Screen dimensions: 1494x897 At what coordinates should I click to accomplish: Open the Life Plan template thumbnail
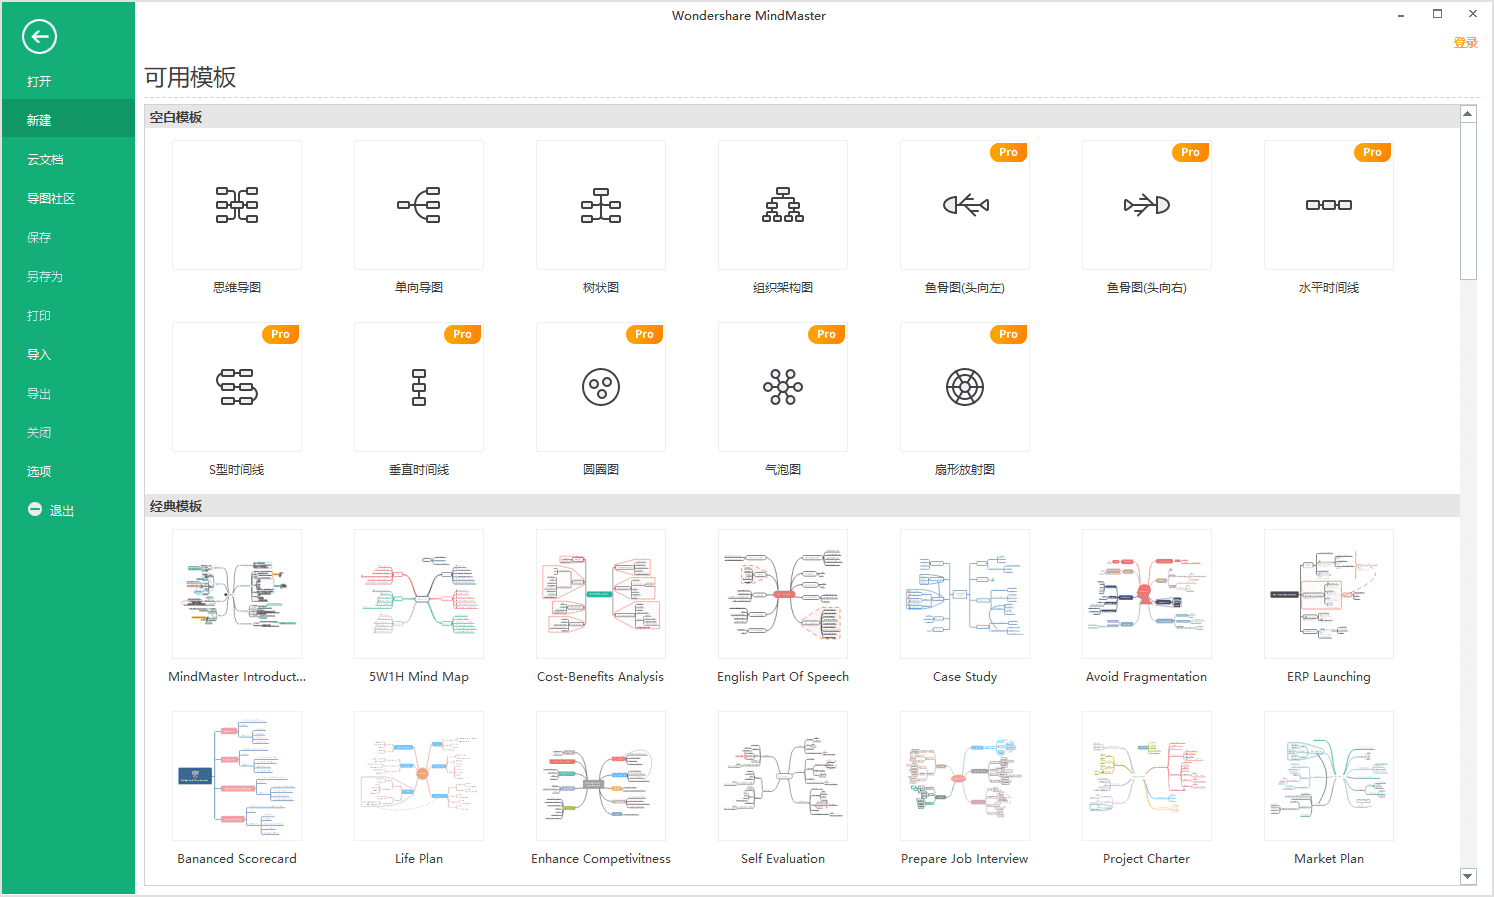click(418, 776)
